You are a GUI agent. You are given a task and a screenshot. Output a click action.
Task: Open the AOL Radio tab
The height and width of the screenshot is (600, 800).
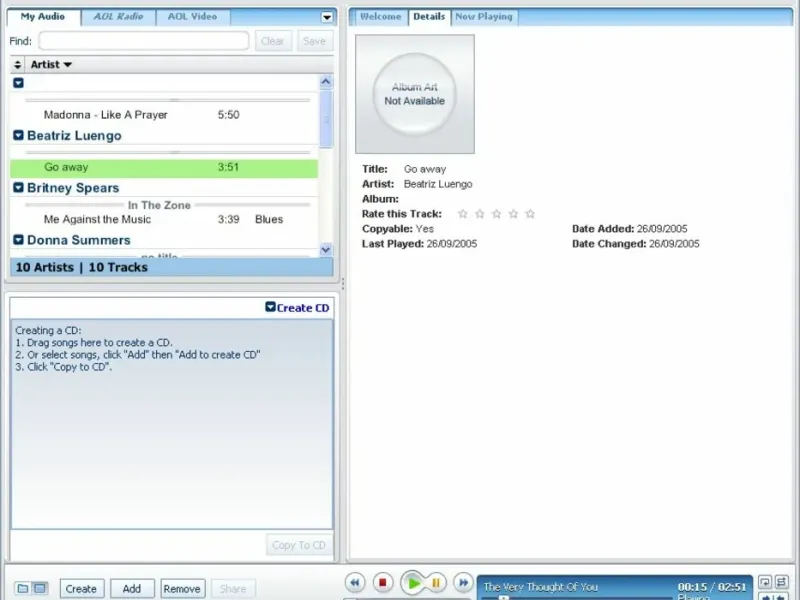[x=118, y=17]
